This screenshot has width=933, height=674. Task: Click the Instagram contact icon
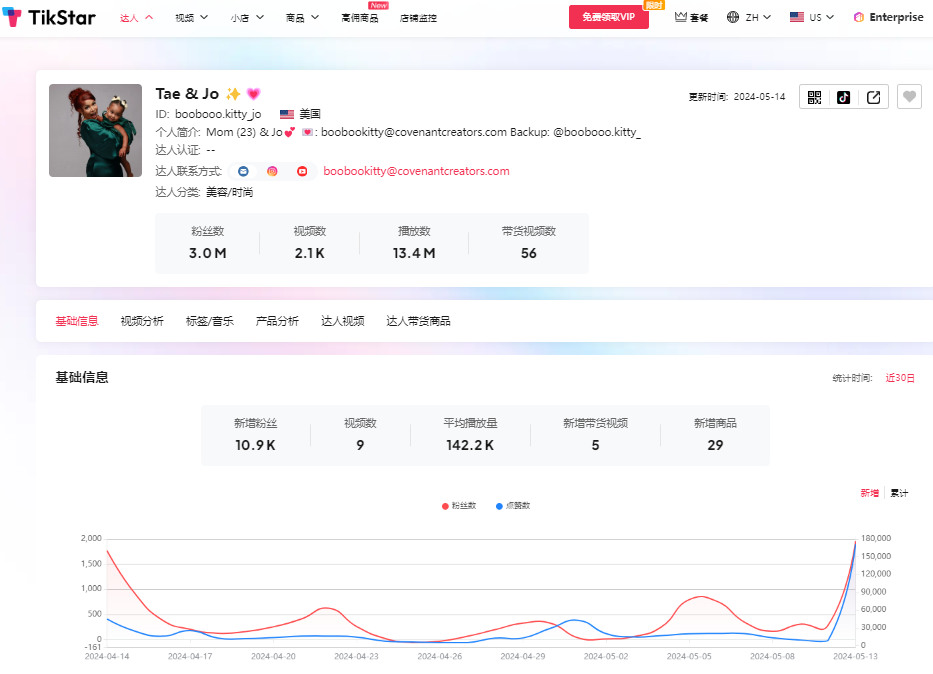271,171
